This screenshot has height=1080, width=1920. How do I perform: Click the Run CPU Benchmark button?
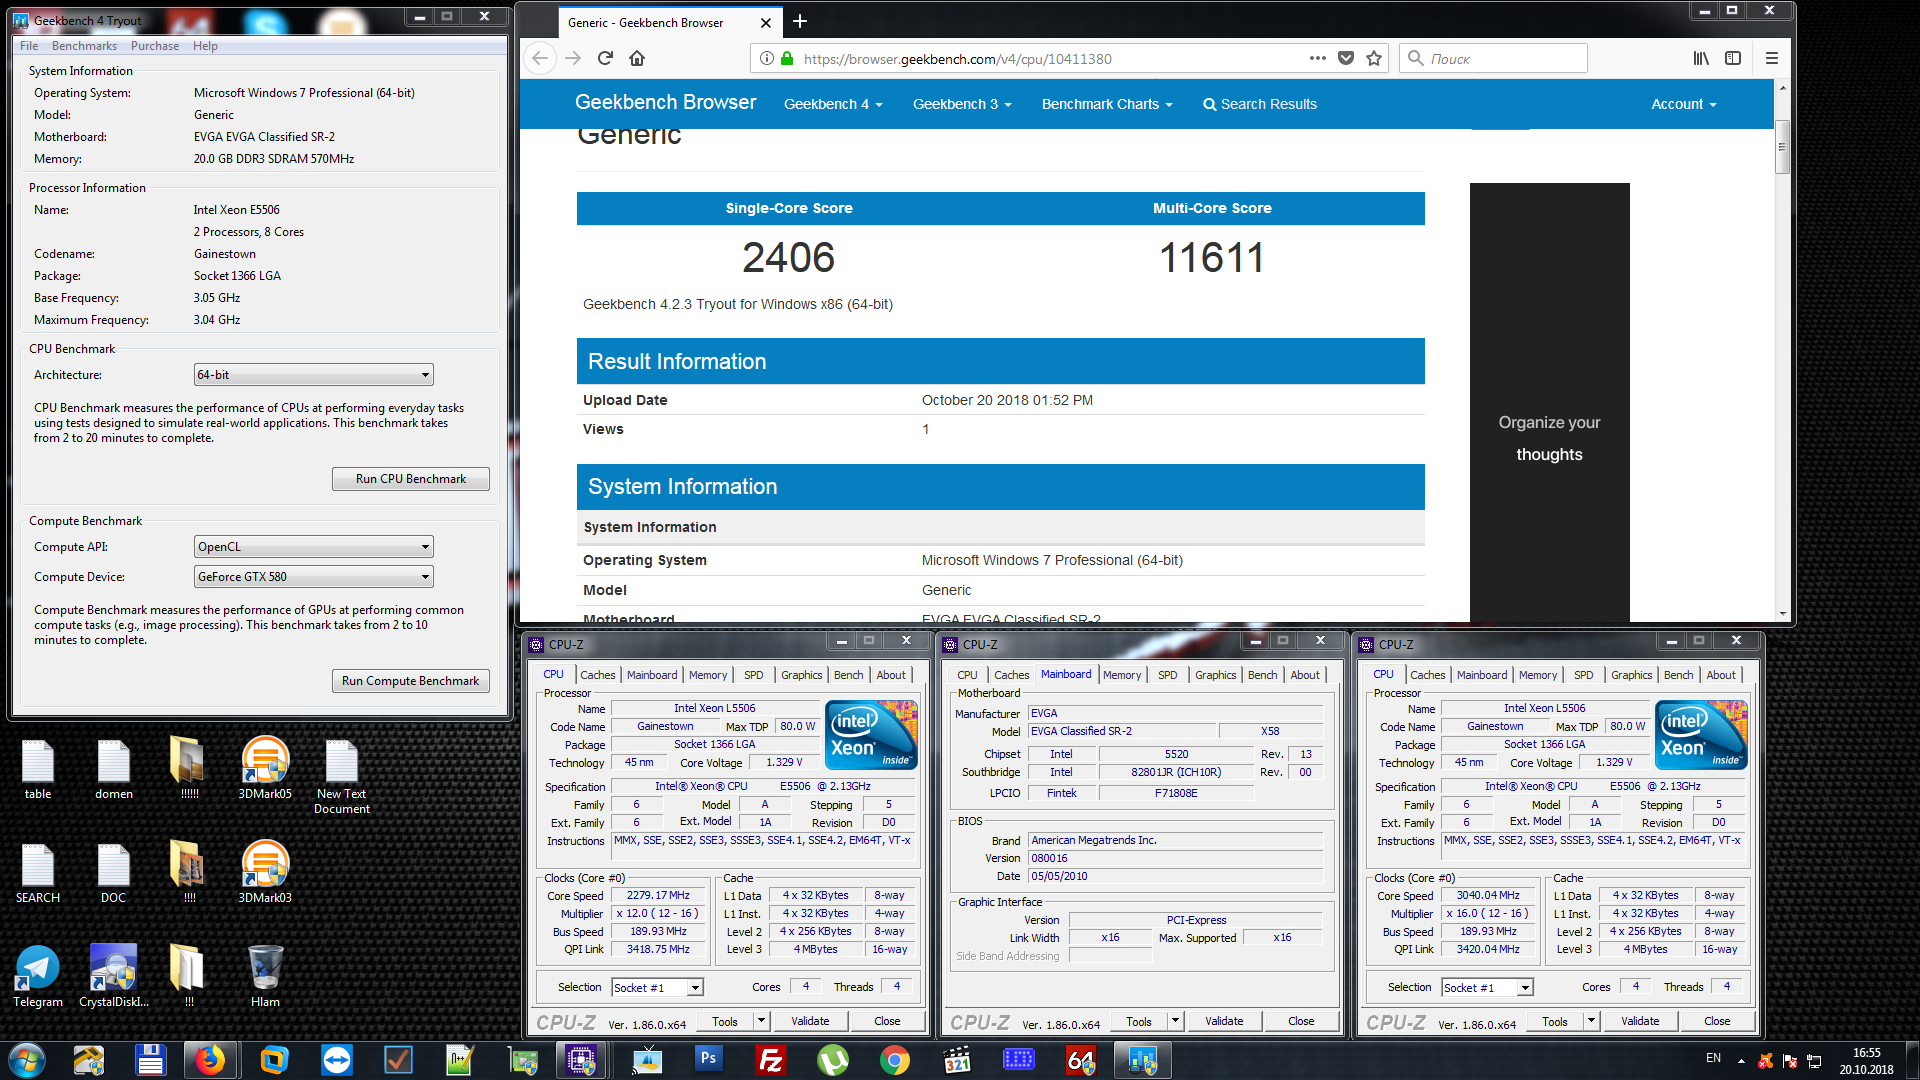pyautogui.click(x=411, y=479)
